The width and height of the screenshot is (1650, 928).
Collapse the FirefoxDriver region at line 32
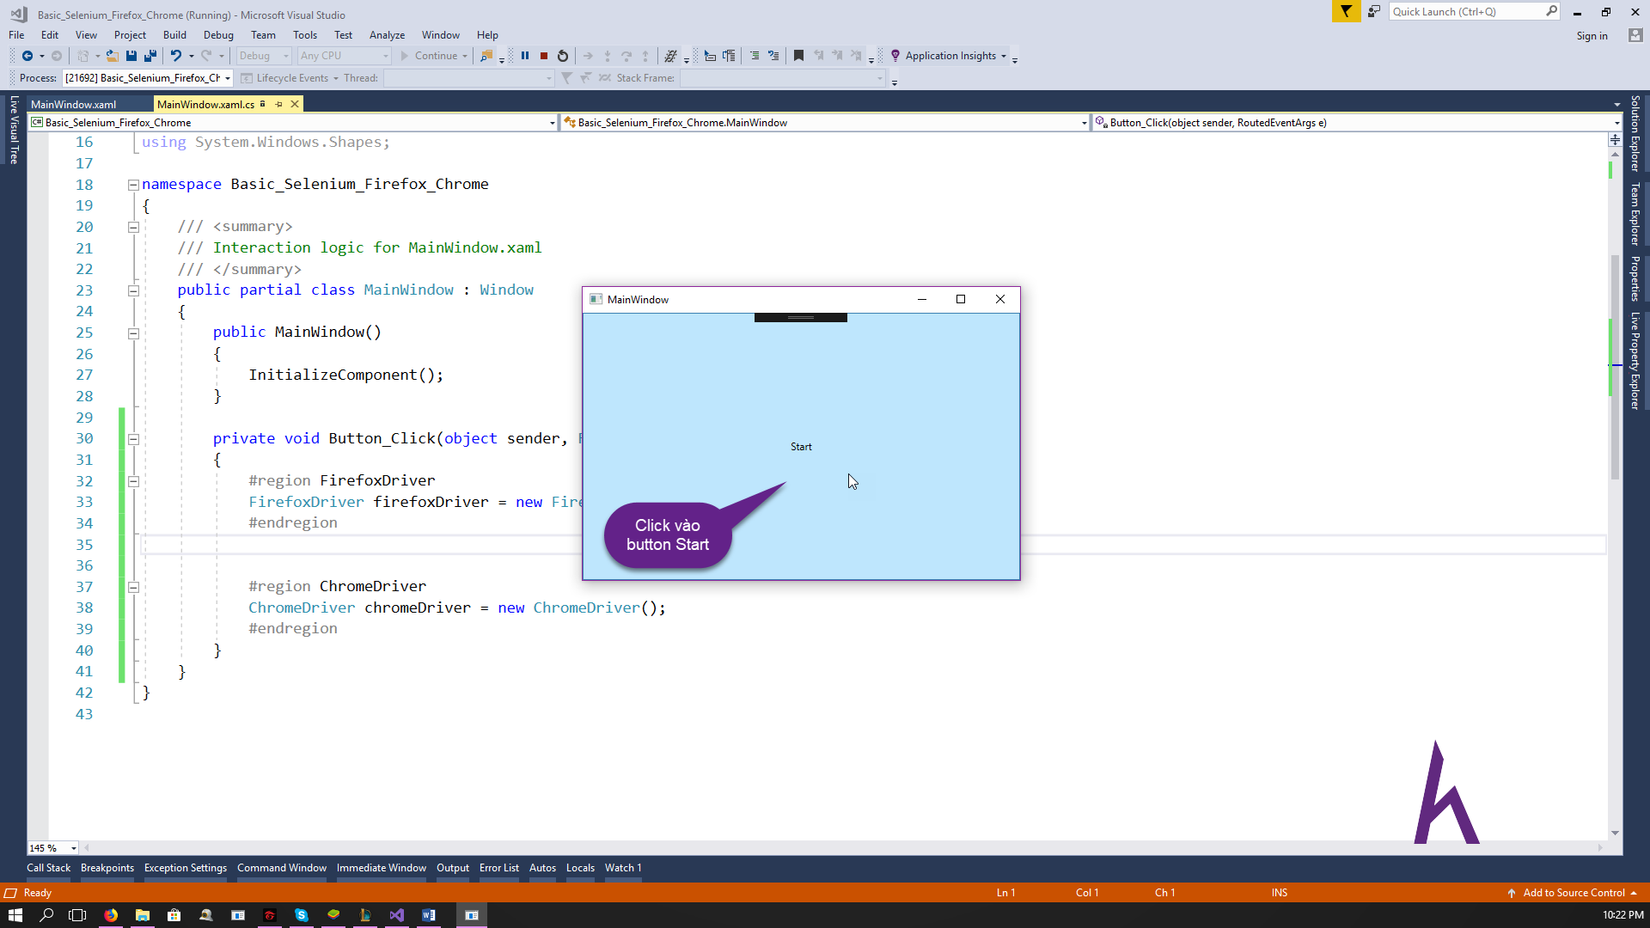[133, 481]
